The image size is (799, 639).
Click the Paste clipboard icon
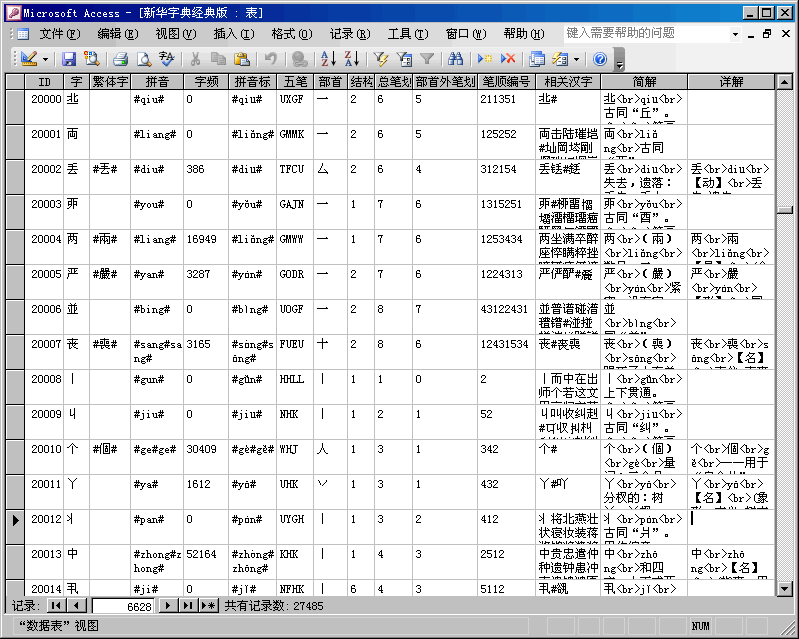point(241,59)
